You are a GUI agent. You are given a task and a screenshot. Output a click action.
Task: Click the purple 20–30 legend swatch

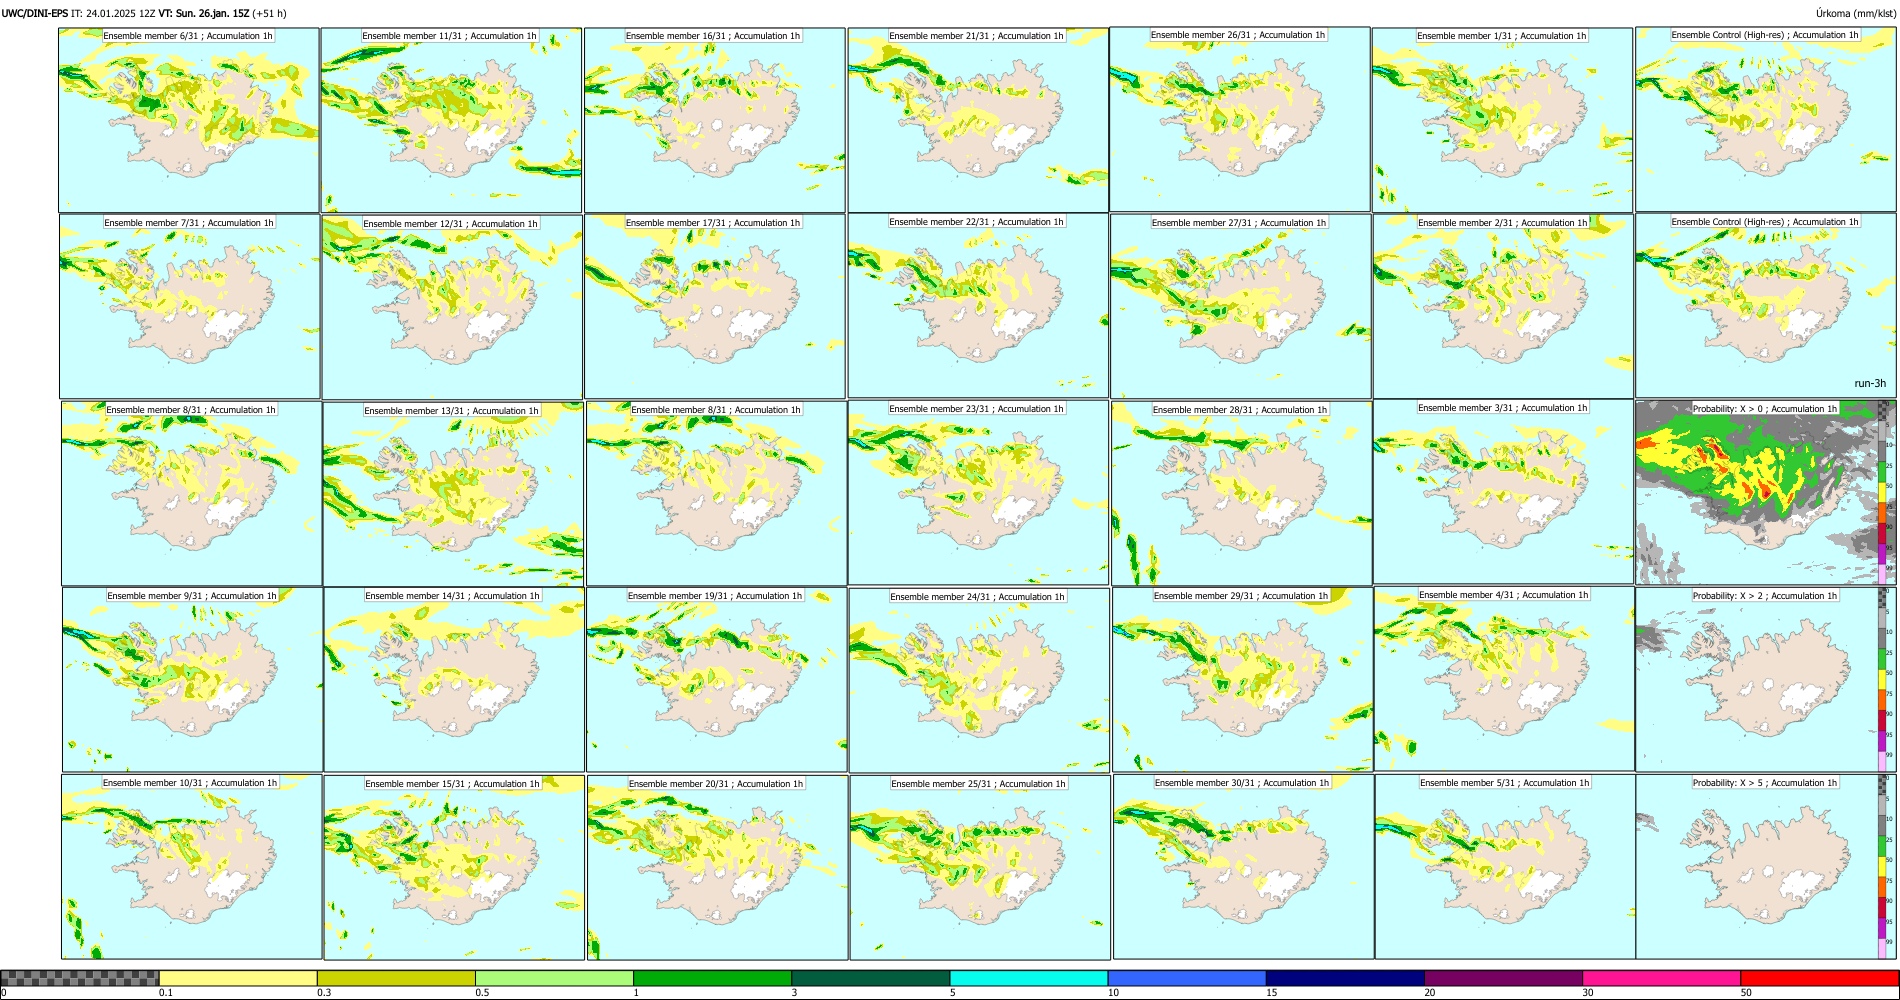coord(1503,978)
